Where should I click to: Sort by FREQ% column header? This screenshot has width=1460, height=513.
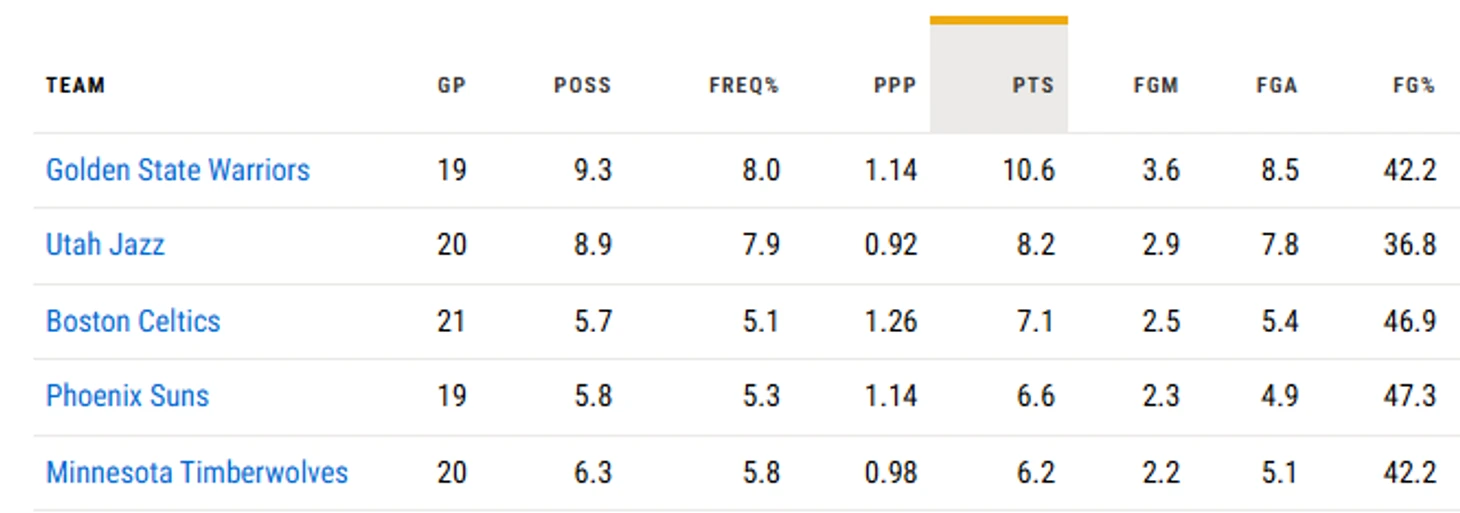[744, 85]
